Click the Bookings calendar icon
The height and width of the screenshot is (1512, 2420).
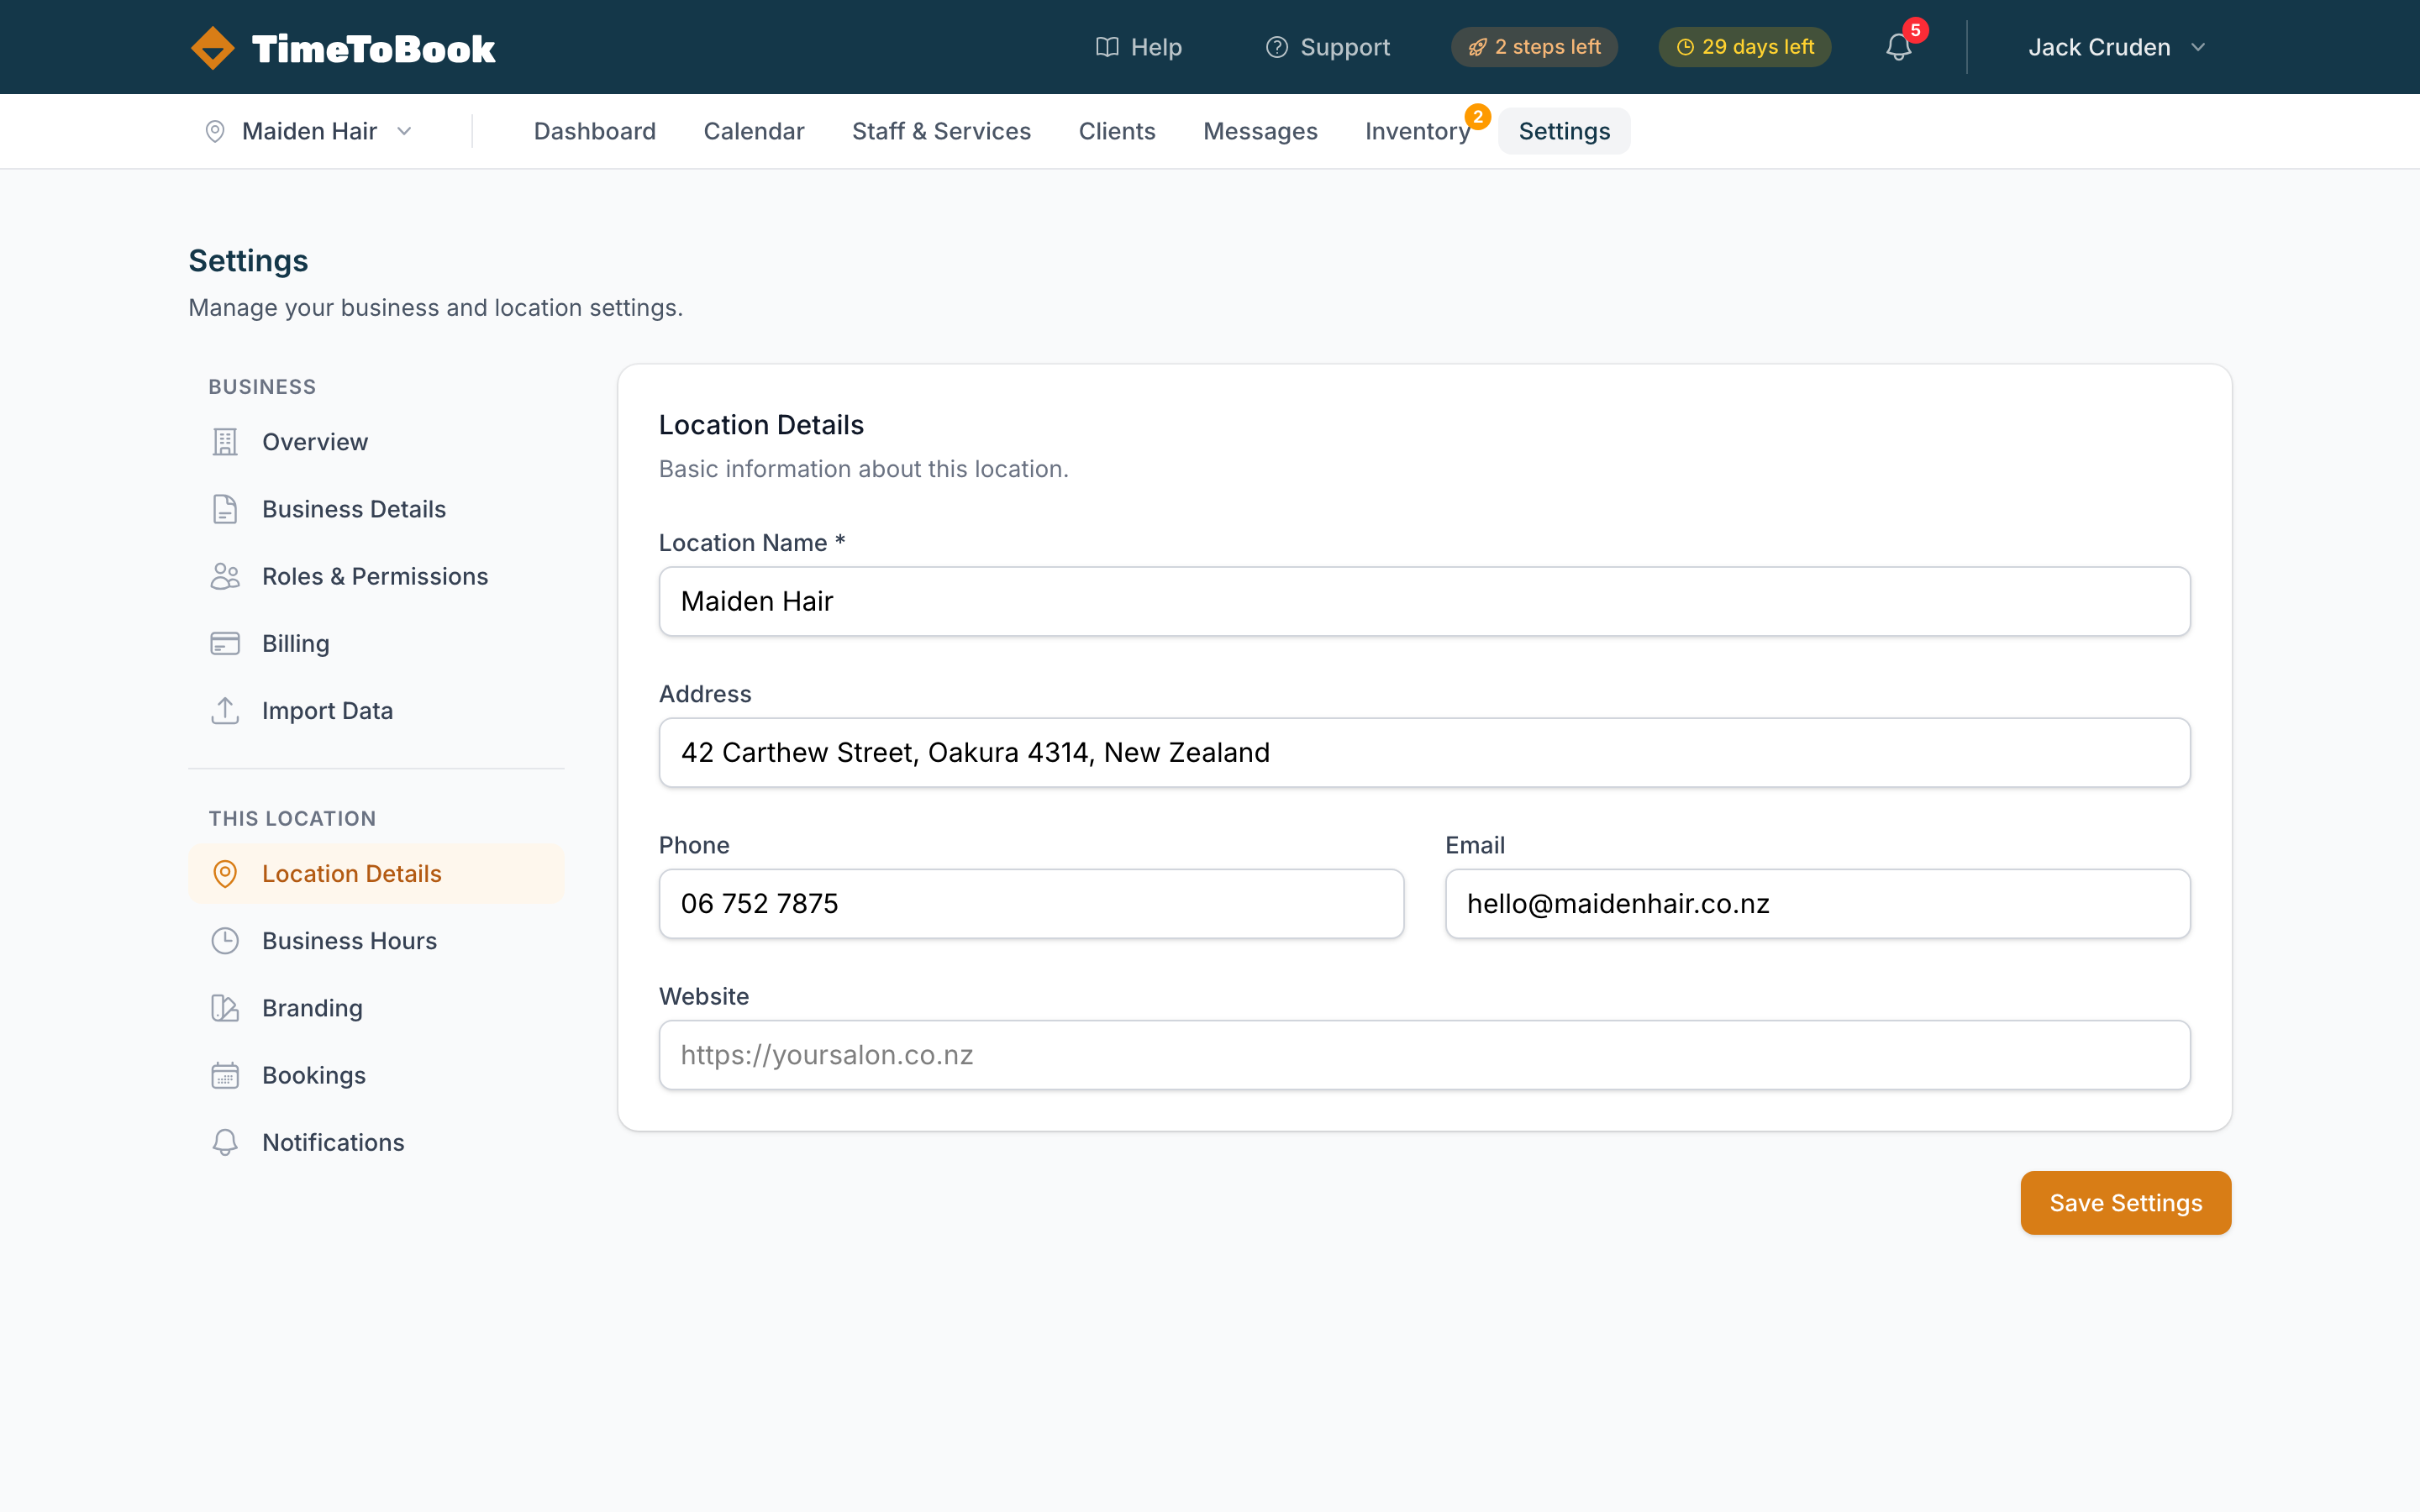pyautogui.click(x=224, y=1075)
